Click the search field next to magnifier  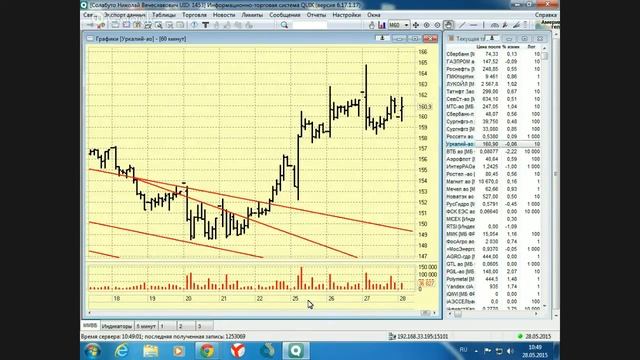coord(310,25)
